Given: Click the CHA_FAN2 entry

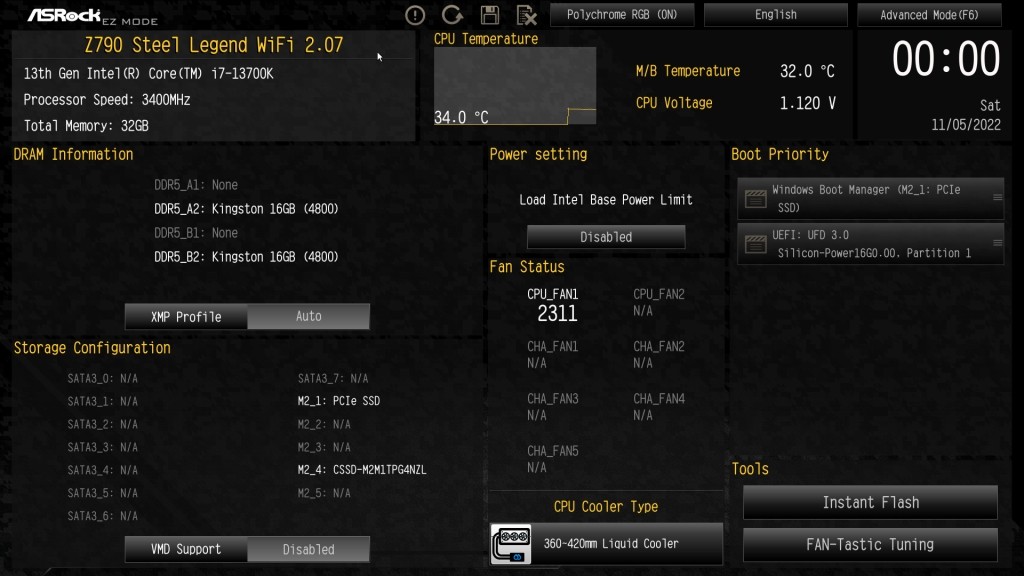Looking at the screenshot, I should pyautogui.click(x=658, y=355).
